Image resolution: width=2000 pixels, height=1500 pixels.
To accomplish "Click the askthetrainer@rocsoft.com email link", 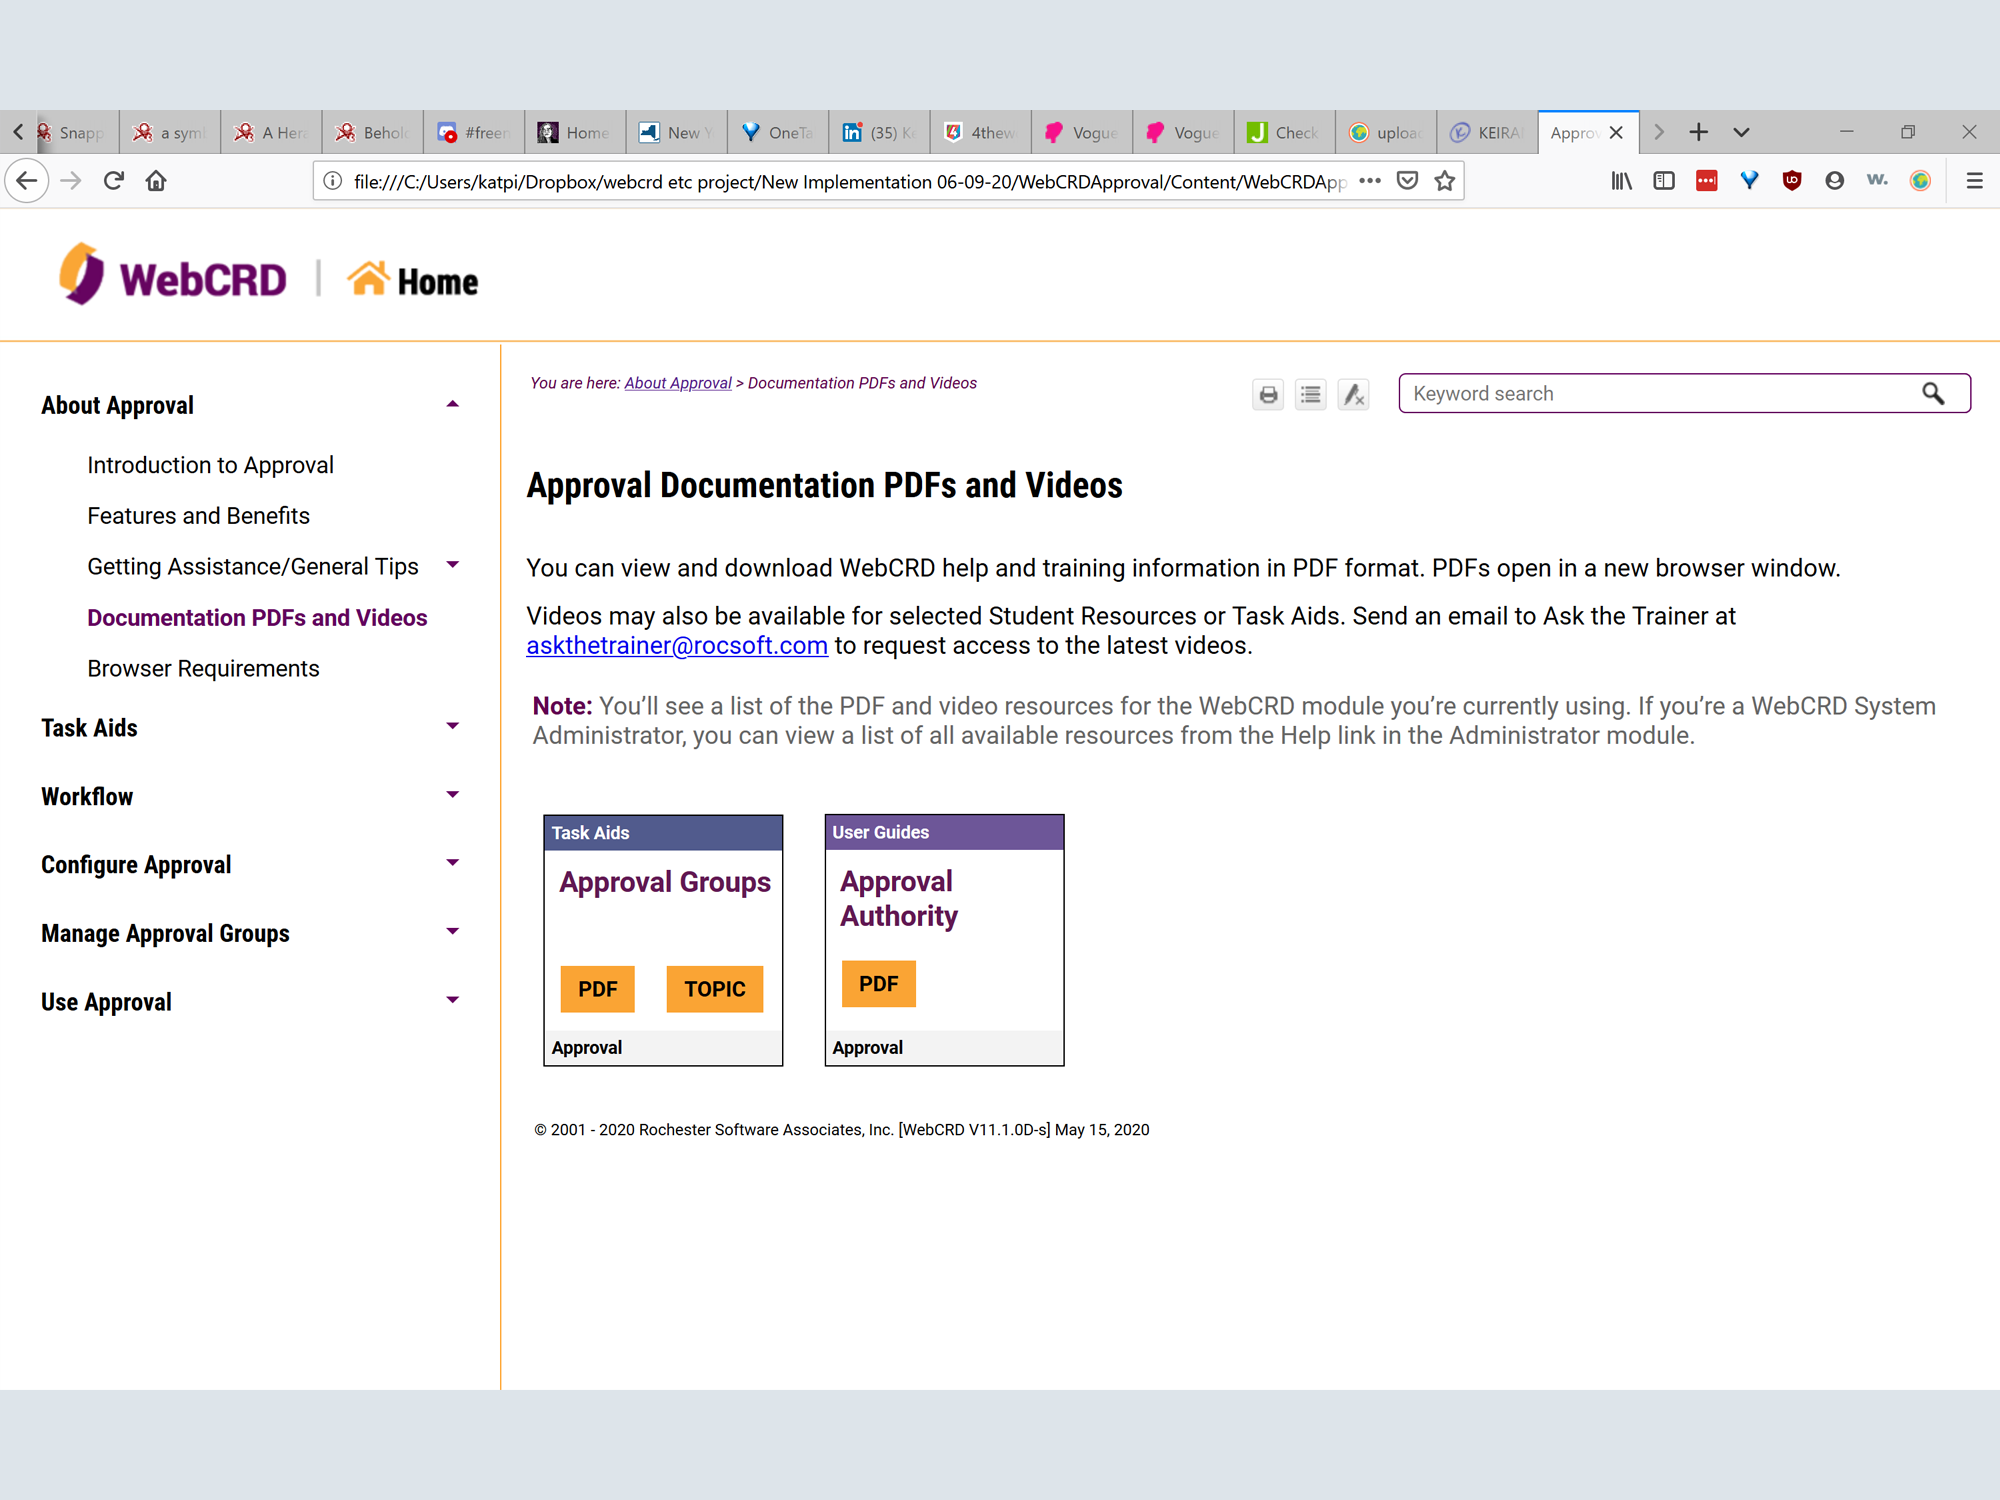I will [x=676, y=644].
